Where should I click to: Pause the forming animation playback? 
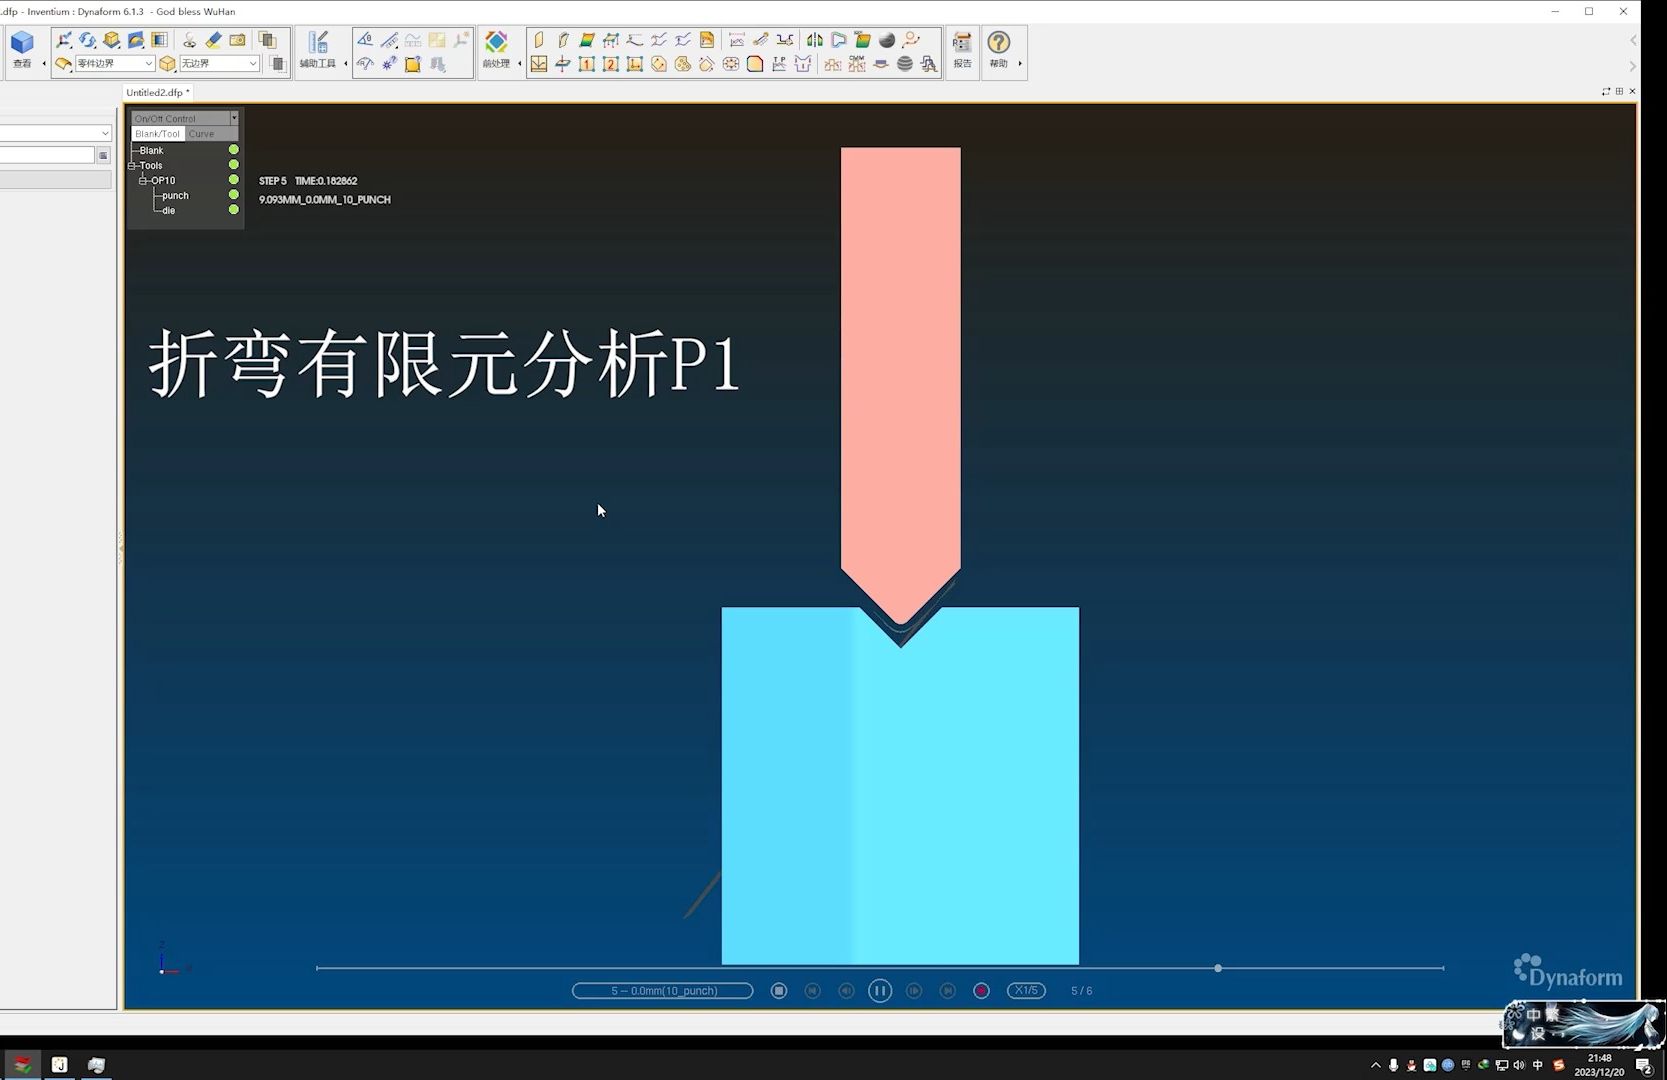coord(879,990)
